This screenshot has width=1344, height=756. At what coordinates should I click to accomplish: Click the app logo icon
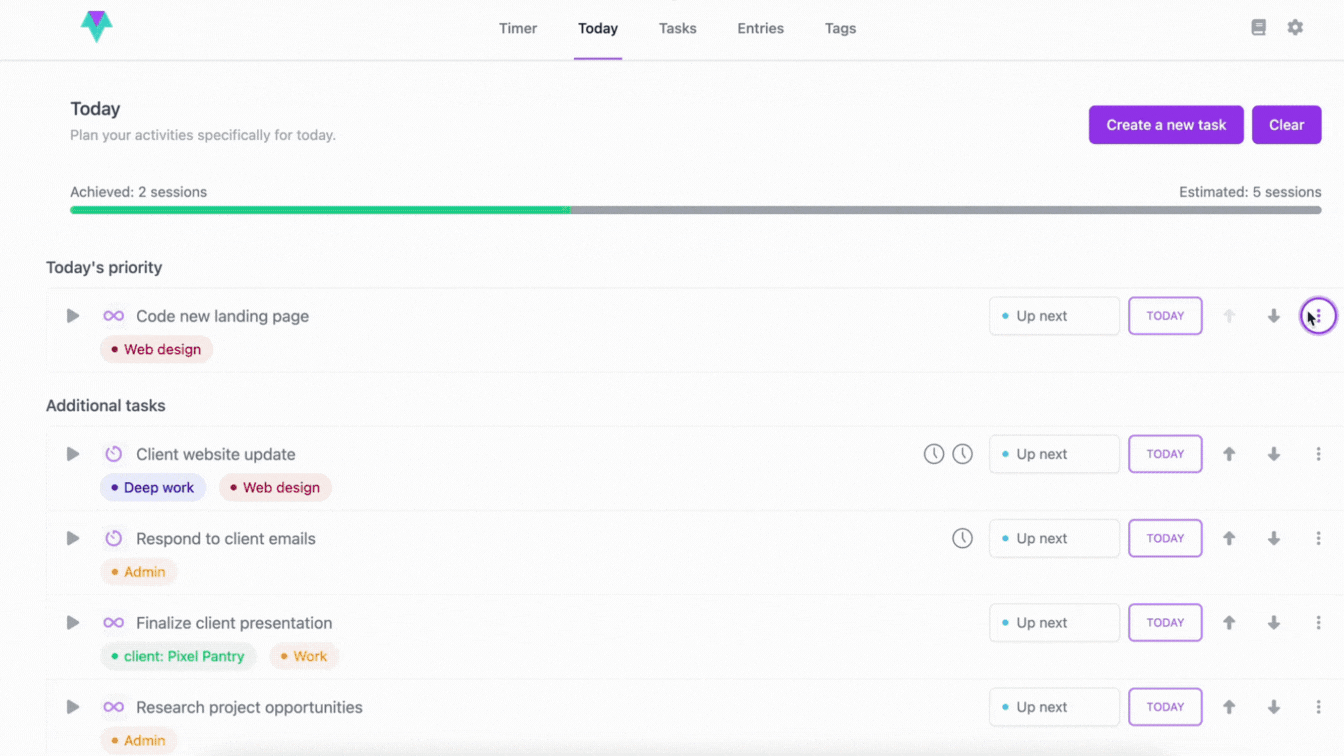pos(96,27)
